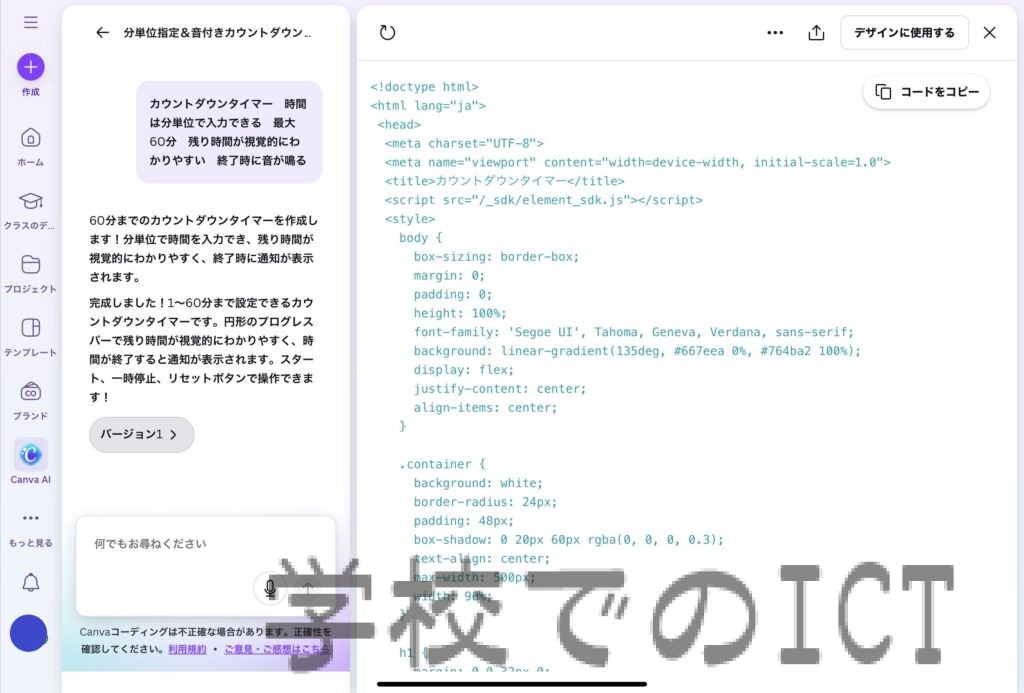Open the ブランド sidebar icon
This screenshot has height=693, width=1024.
click(x=31, y=392)
